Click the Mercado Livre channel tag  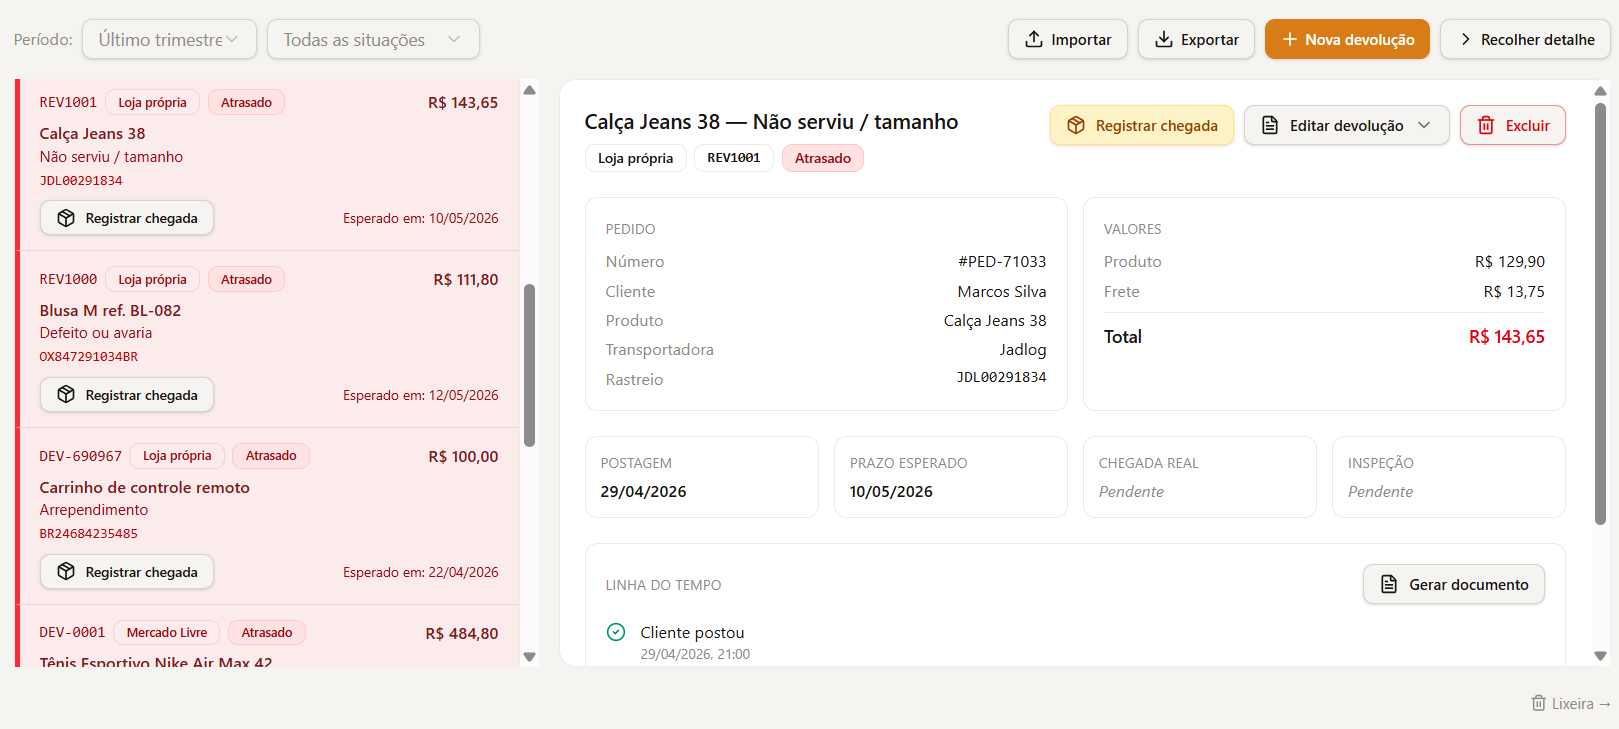167,633
